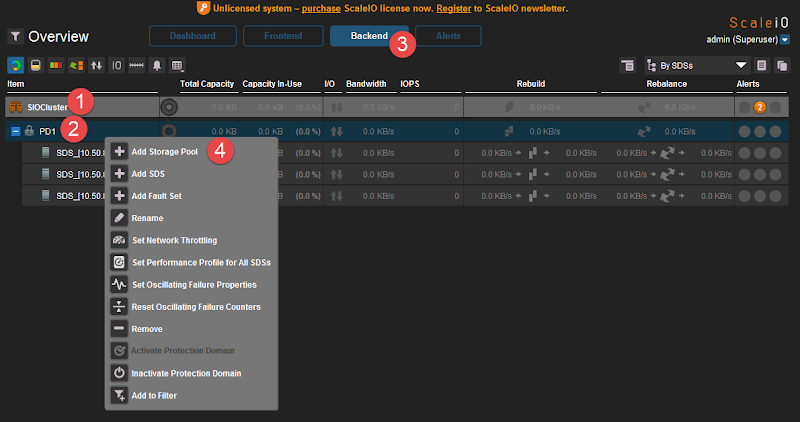Viewport: 800px width, 422px height.
Task: Click the gauge icon for Set Network Throttling
Action: point(119,240)
